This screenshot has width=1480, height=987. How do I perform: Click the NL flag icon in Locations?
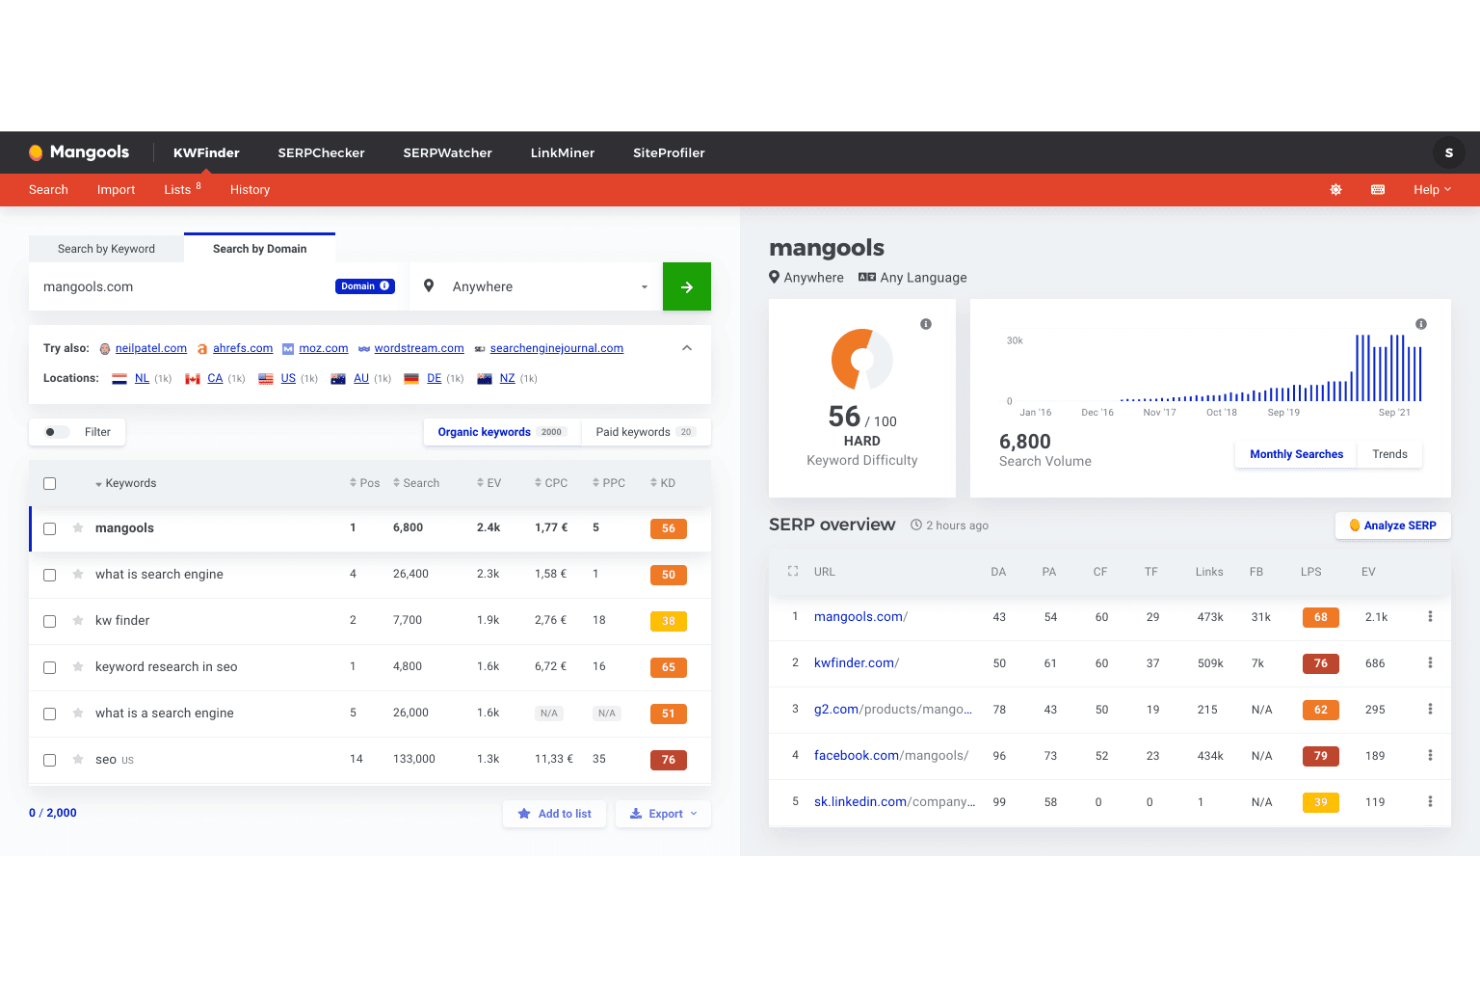(x=119, y=379)
